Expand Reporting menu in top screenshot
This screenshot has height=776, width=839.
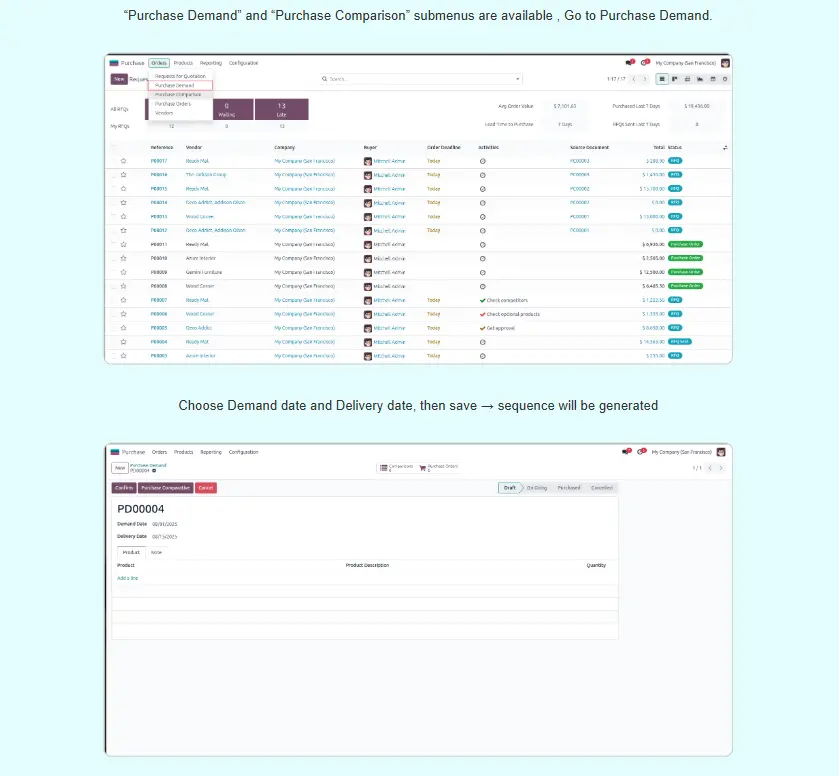click(x=210, y=63)
